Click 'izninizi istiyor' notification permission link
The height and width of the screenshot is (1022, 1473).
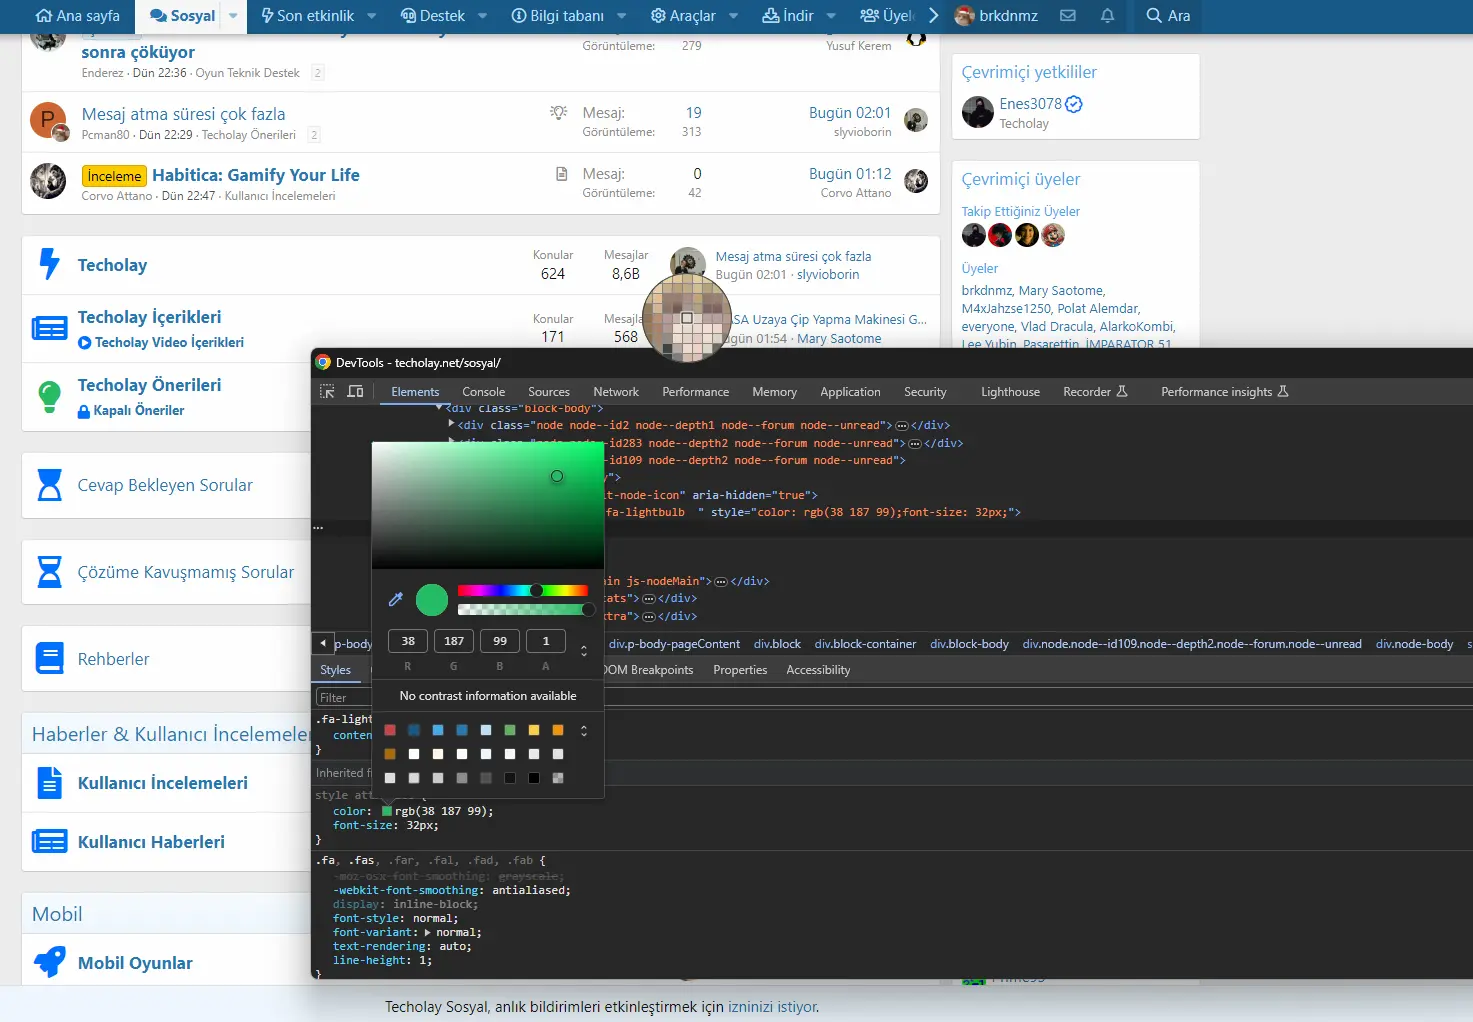772,1007
